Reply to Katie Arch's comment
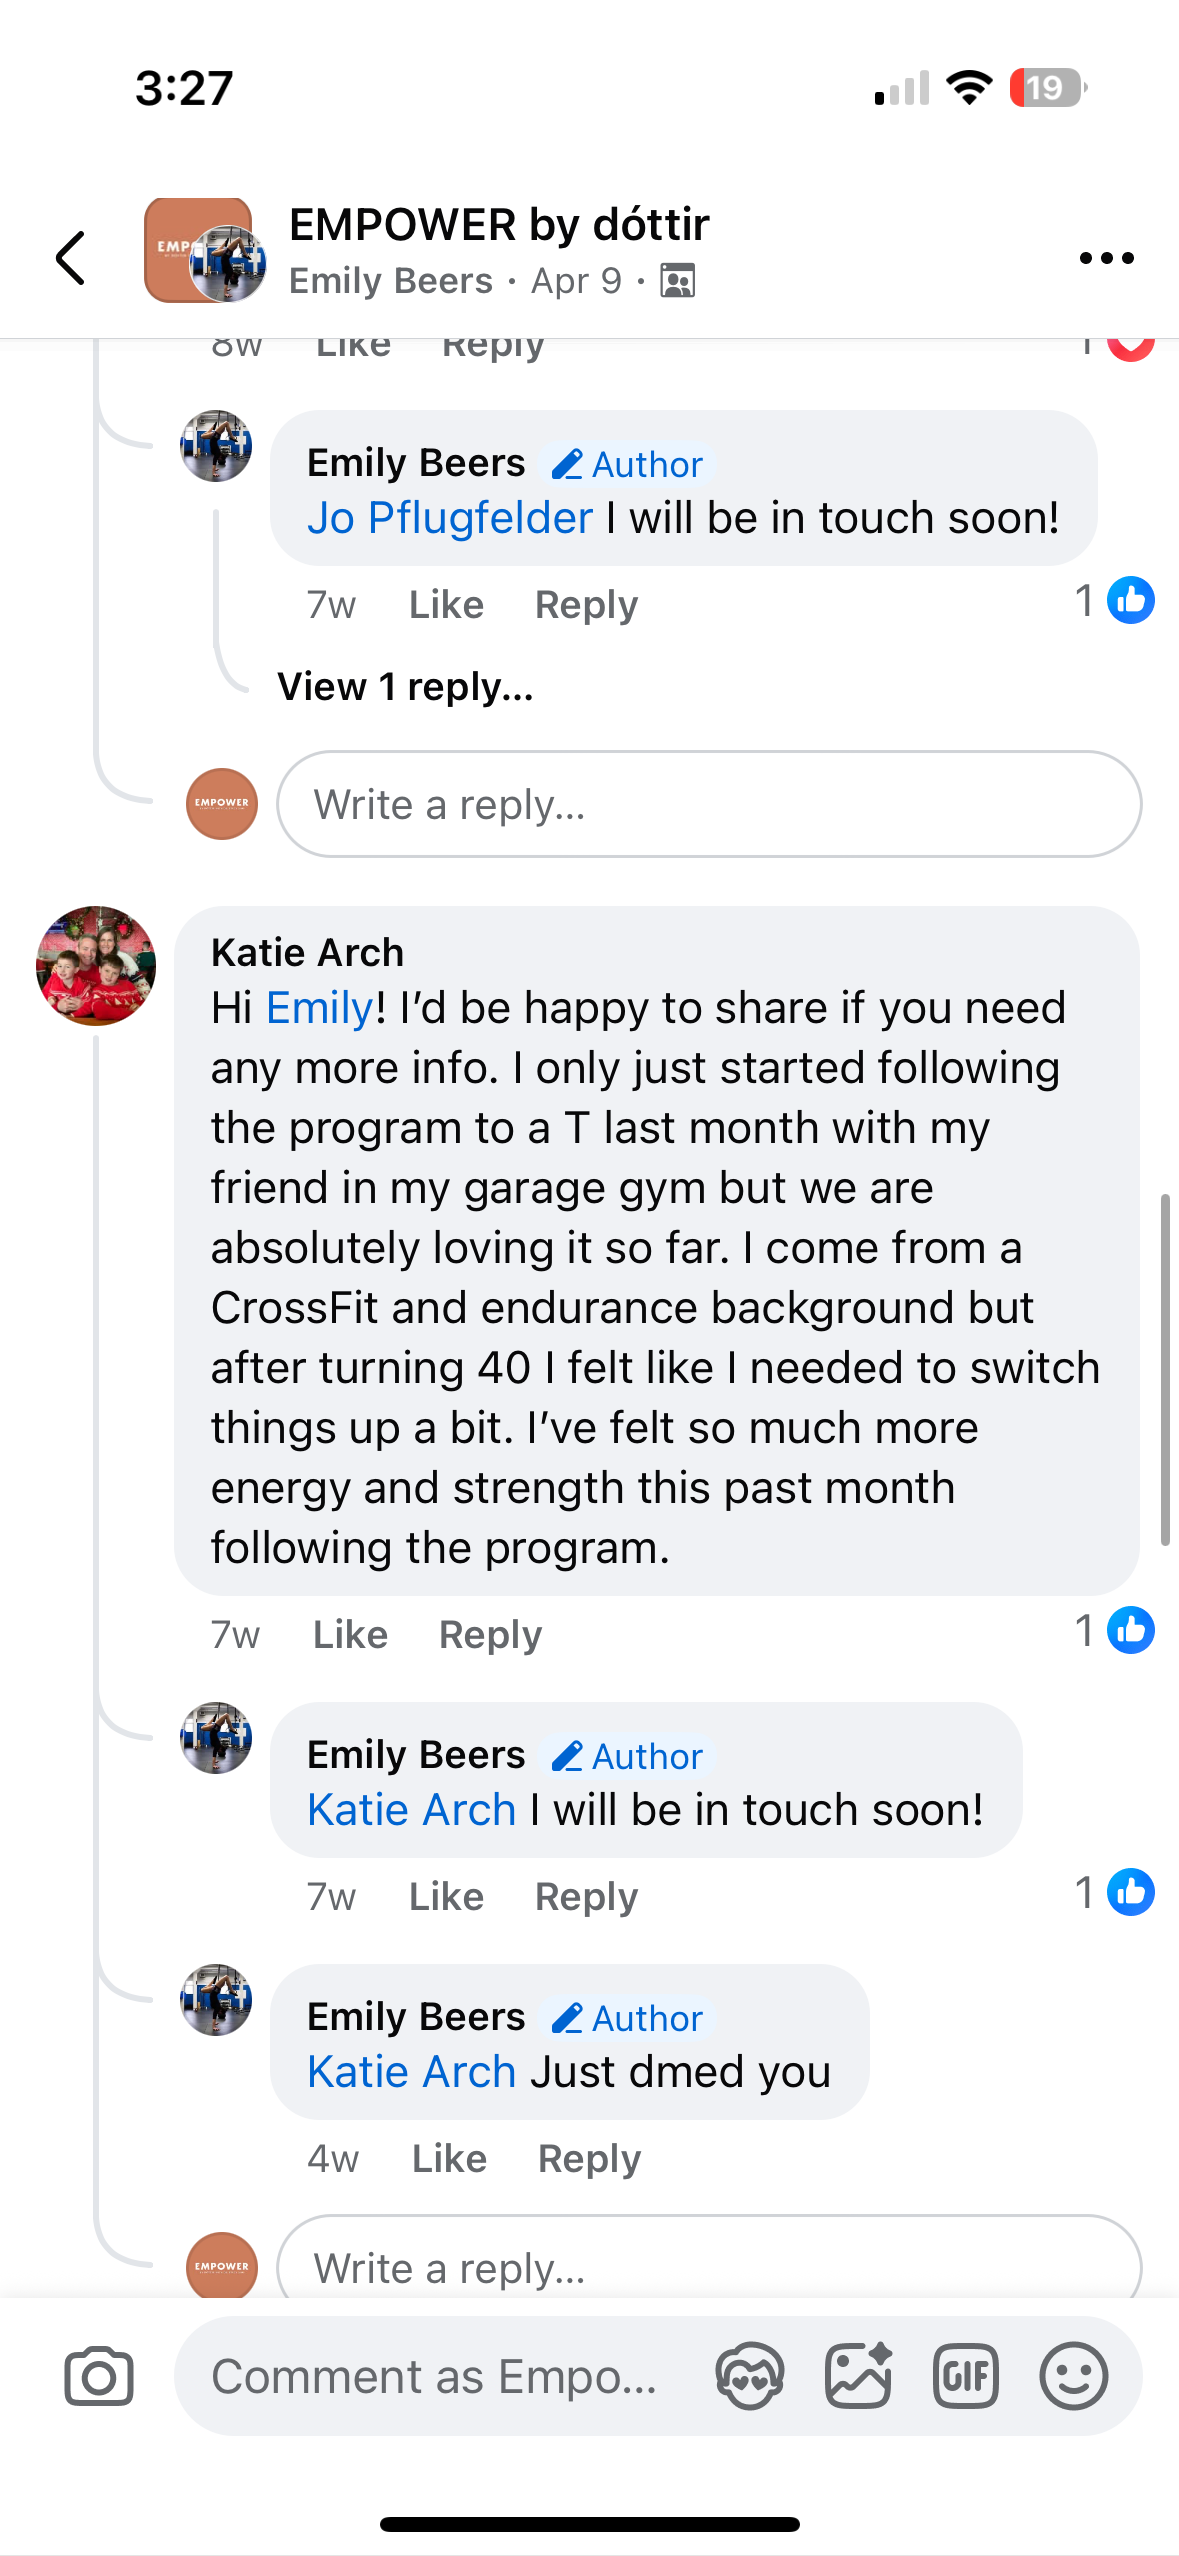Screen dimensions: 1179x2556 pyautogui.click(x=490, y=1634)
